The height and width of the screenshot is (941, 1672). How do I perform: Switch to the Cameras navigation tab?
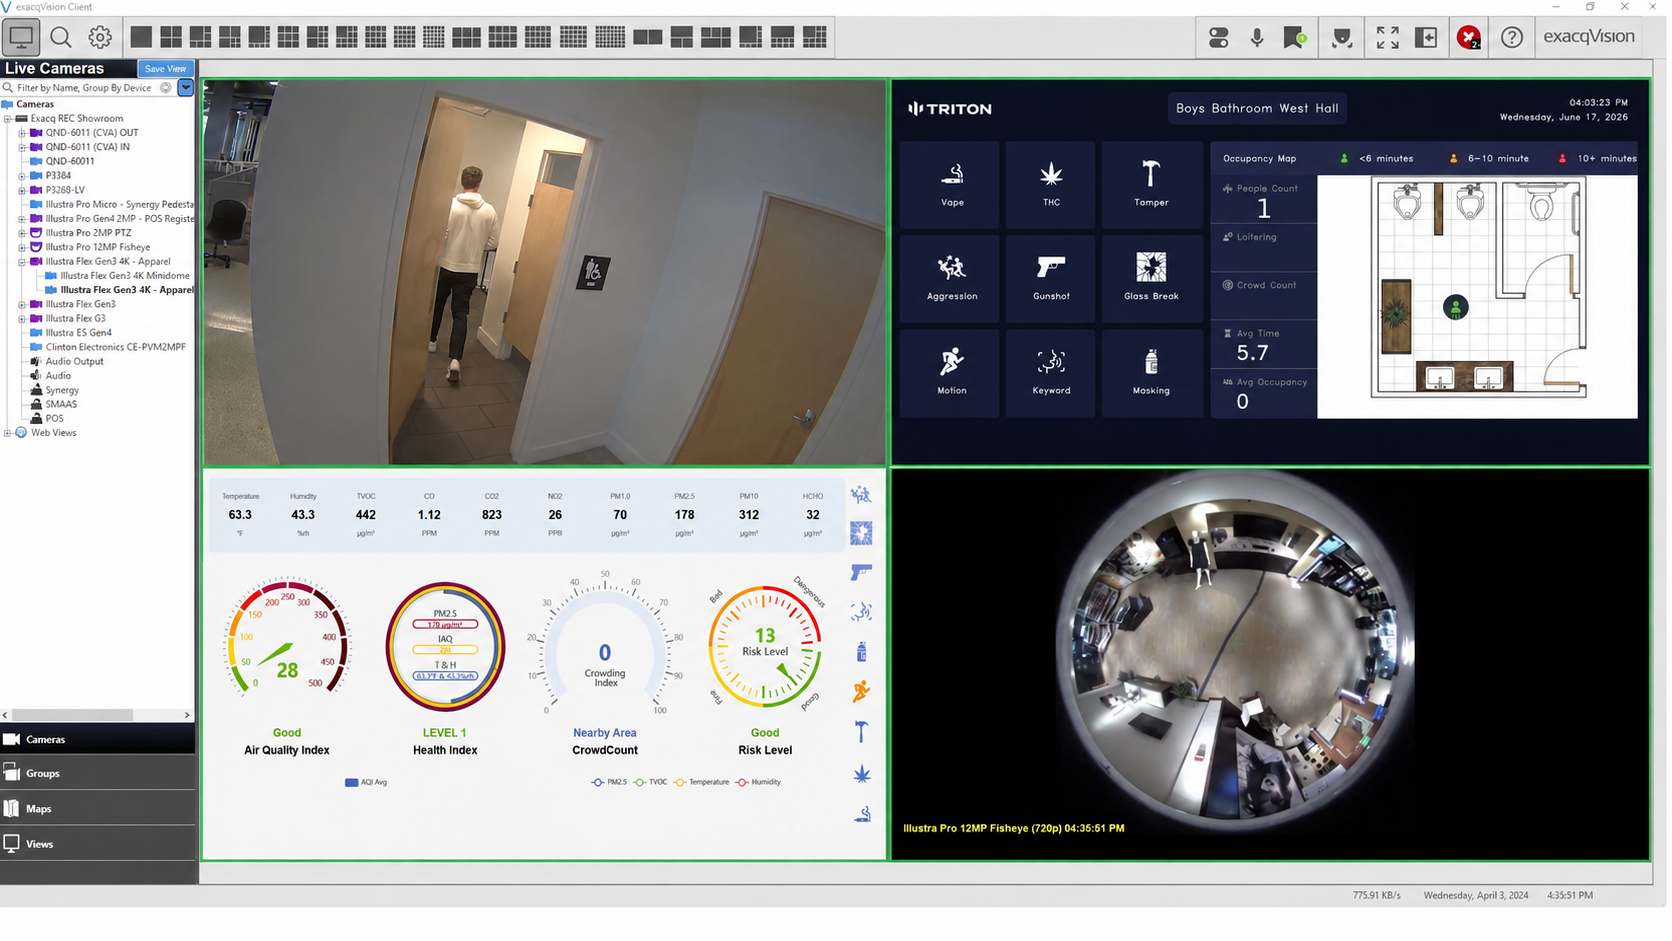click(98, 739)
